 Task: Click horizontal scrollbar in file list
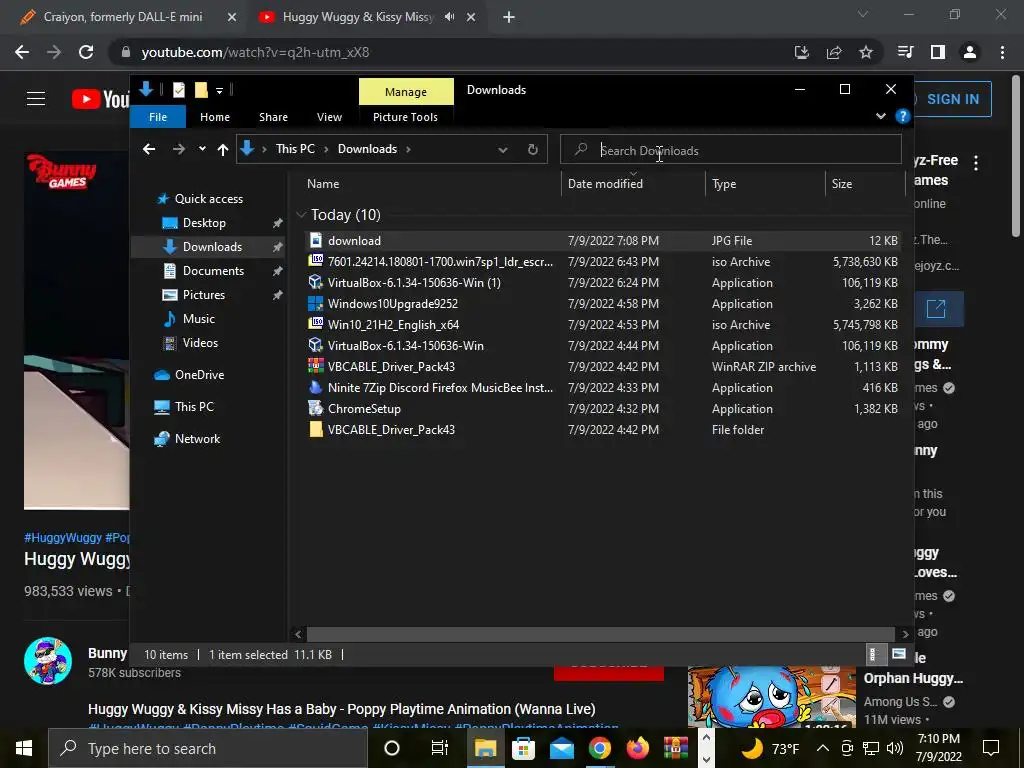600,633
